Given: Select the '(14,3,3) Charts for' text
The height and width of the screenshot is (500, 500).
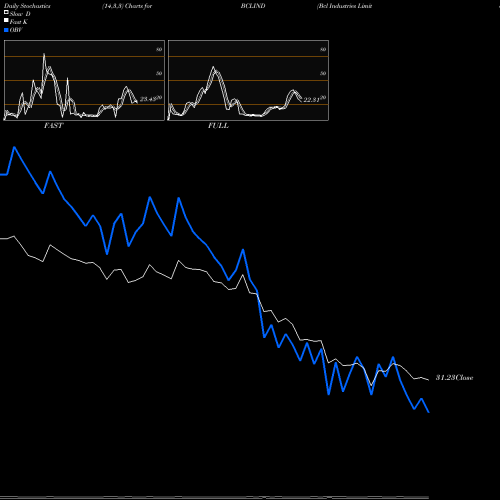Looking at the screenshot, I should point(127,6).
